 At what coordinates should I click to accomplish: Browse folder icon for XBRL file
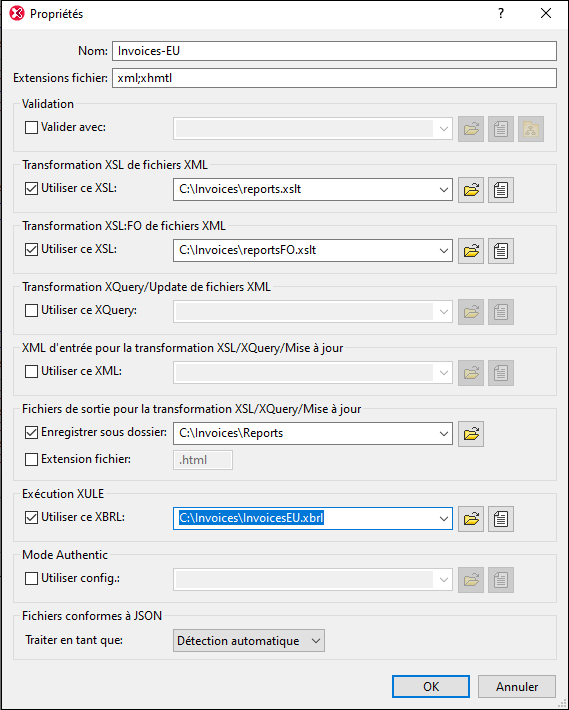pos(471,518)
